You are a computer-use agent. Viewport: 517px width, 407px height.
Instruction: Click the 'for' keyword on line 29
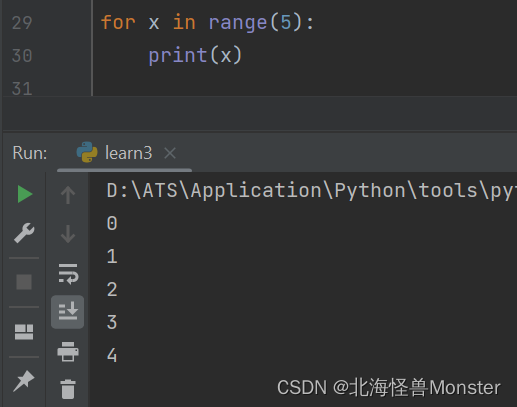(x=118, y=22)
